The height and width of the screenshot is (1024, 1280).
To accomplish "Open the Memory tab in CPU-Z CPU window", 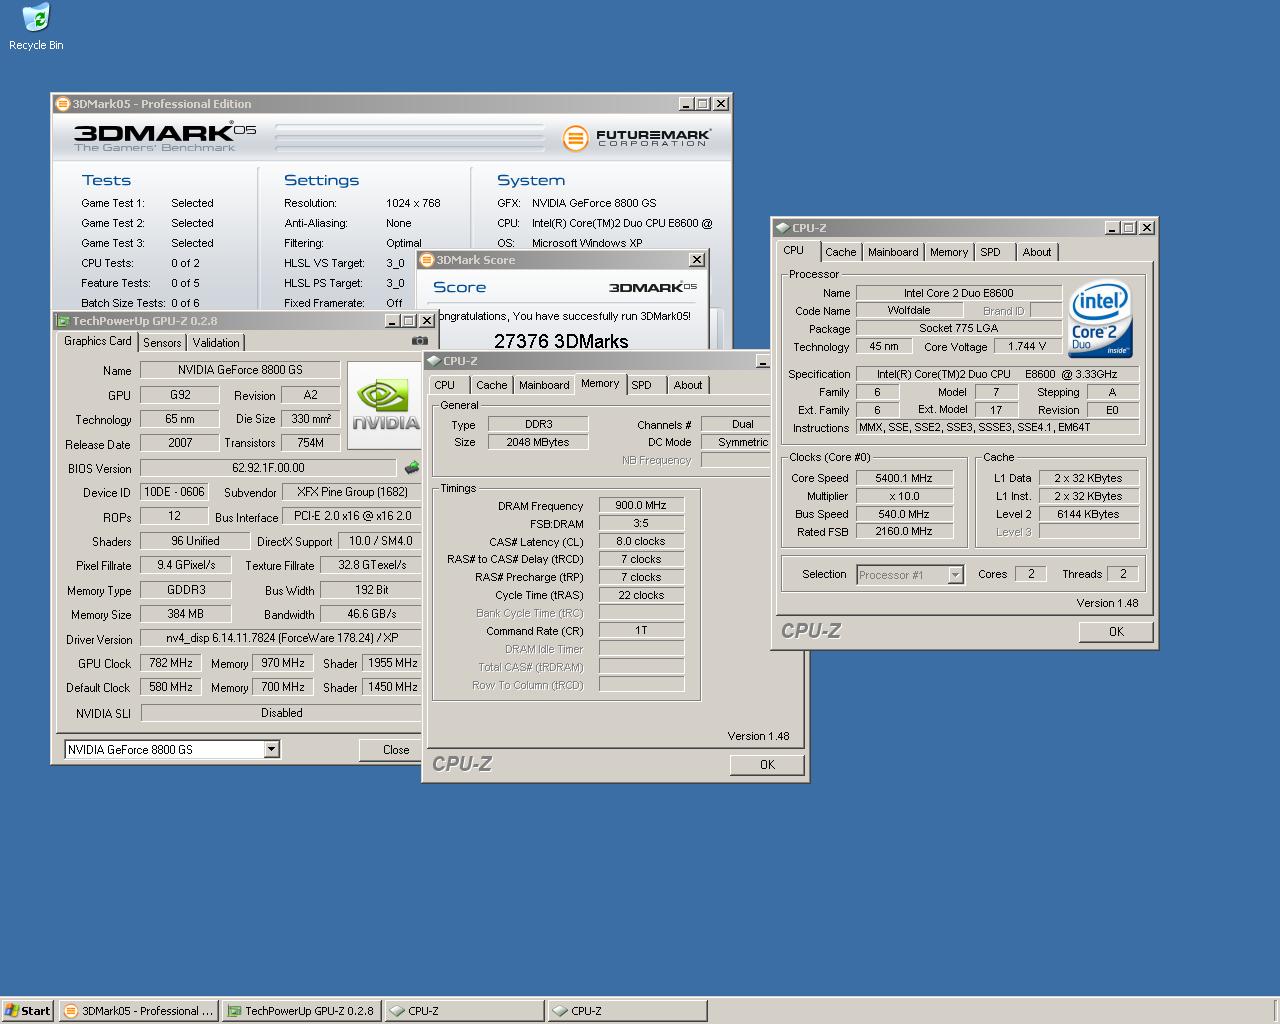I will coord(948,252).
